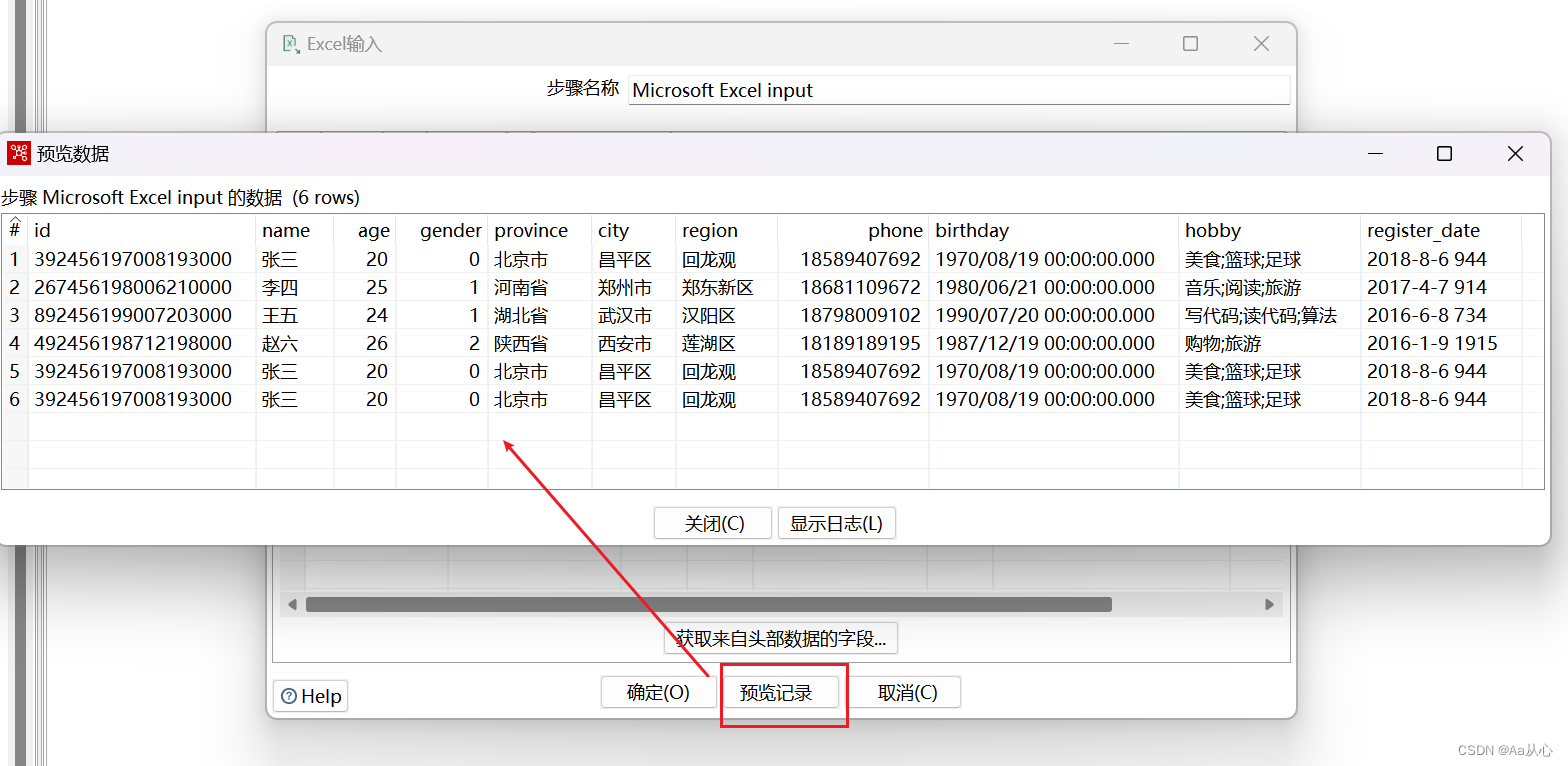Viewport: 1568px width, 766px height.
Task: Select id cell 892456199007203000
Action: pos(142,315)
